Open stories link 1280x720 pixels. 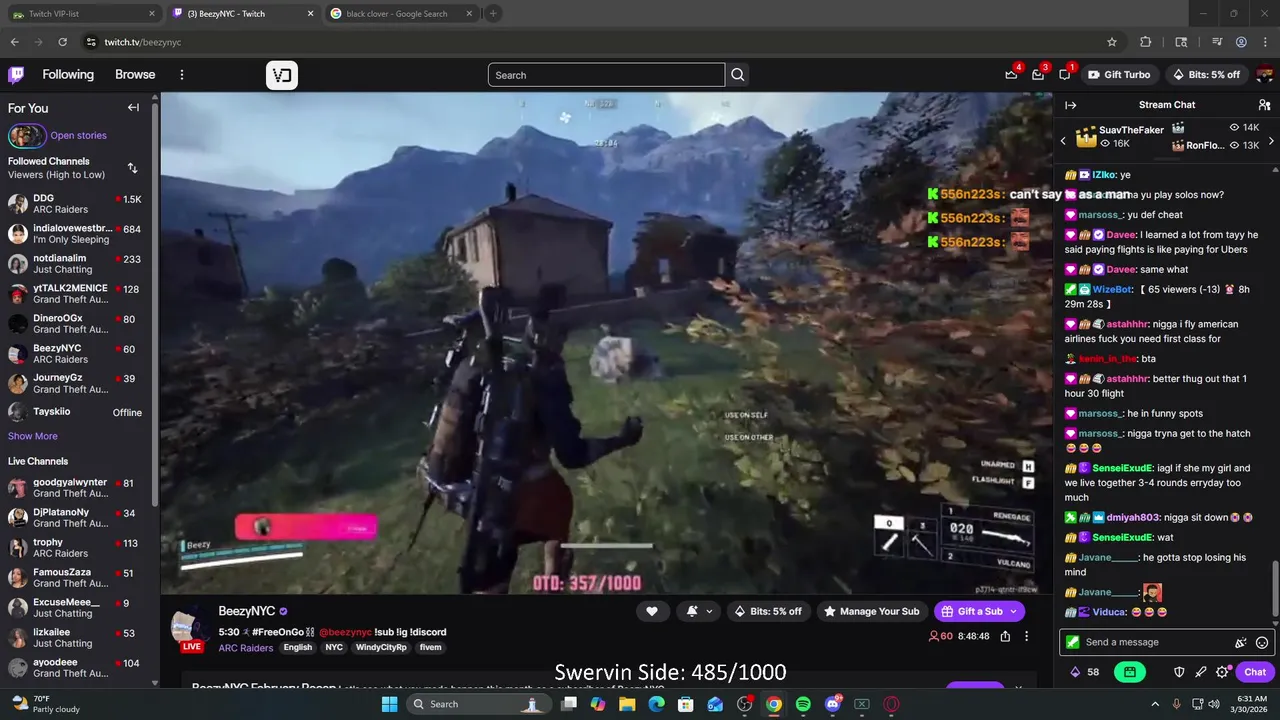coord(78,136)
